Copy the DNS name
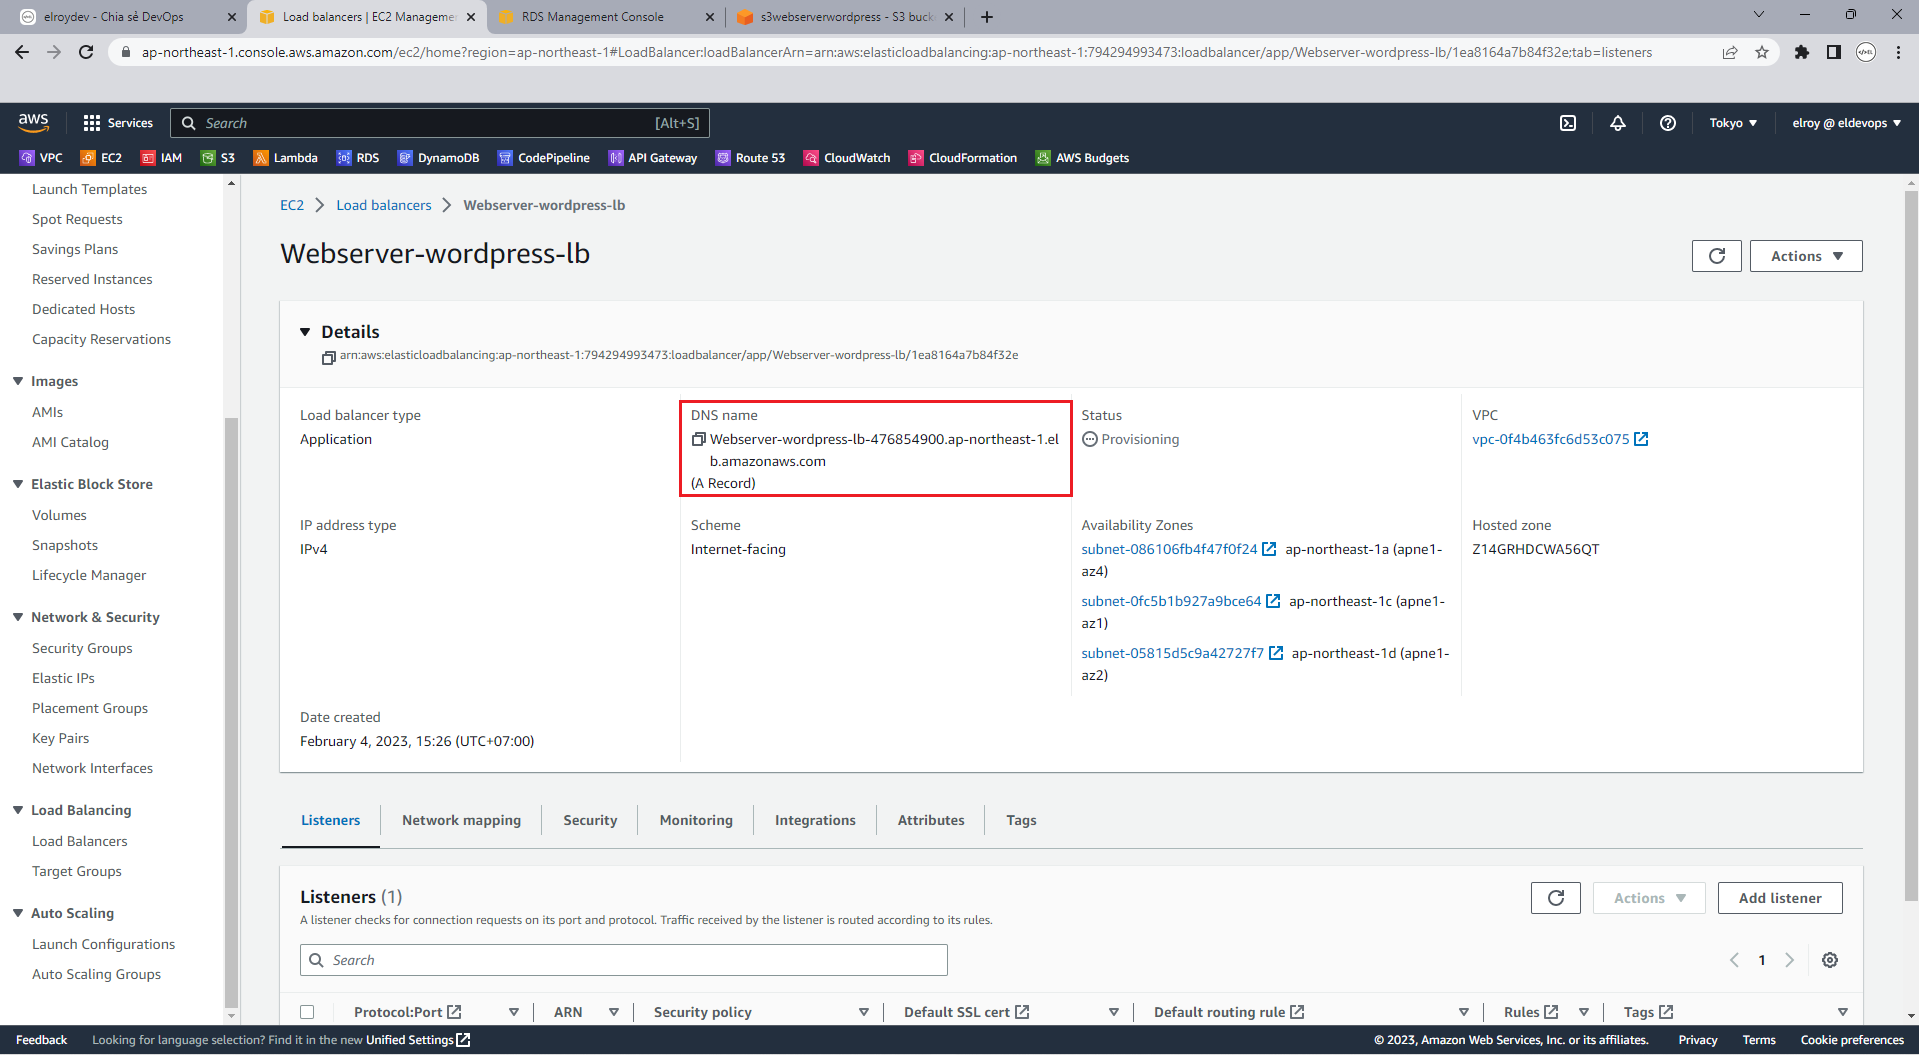 tap(699, 439)
